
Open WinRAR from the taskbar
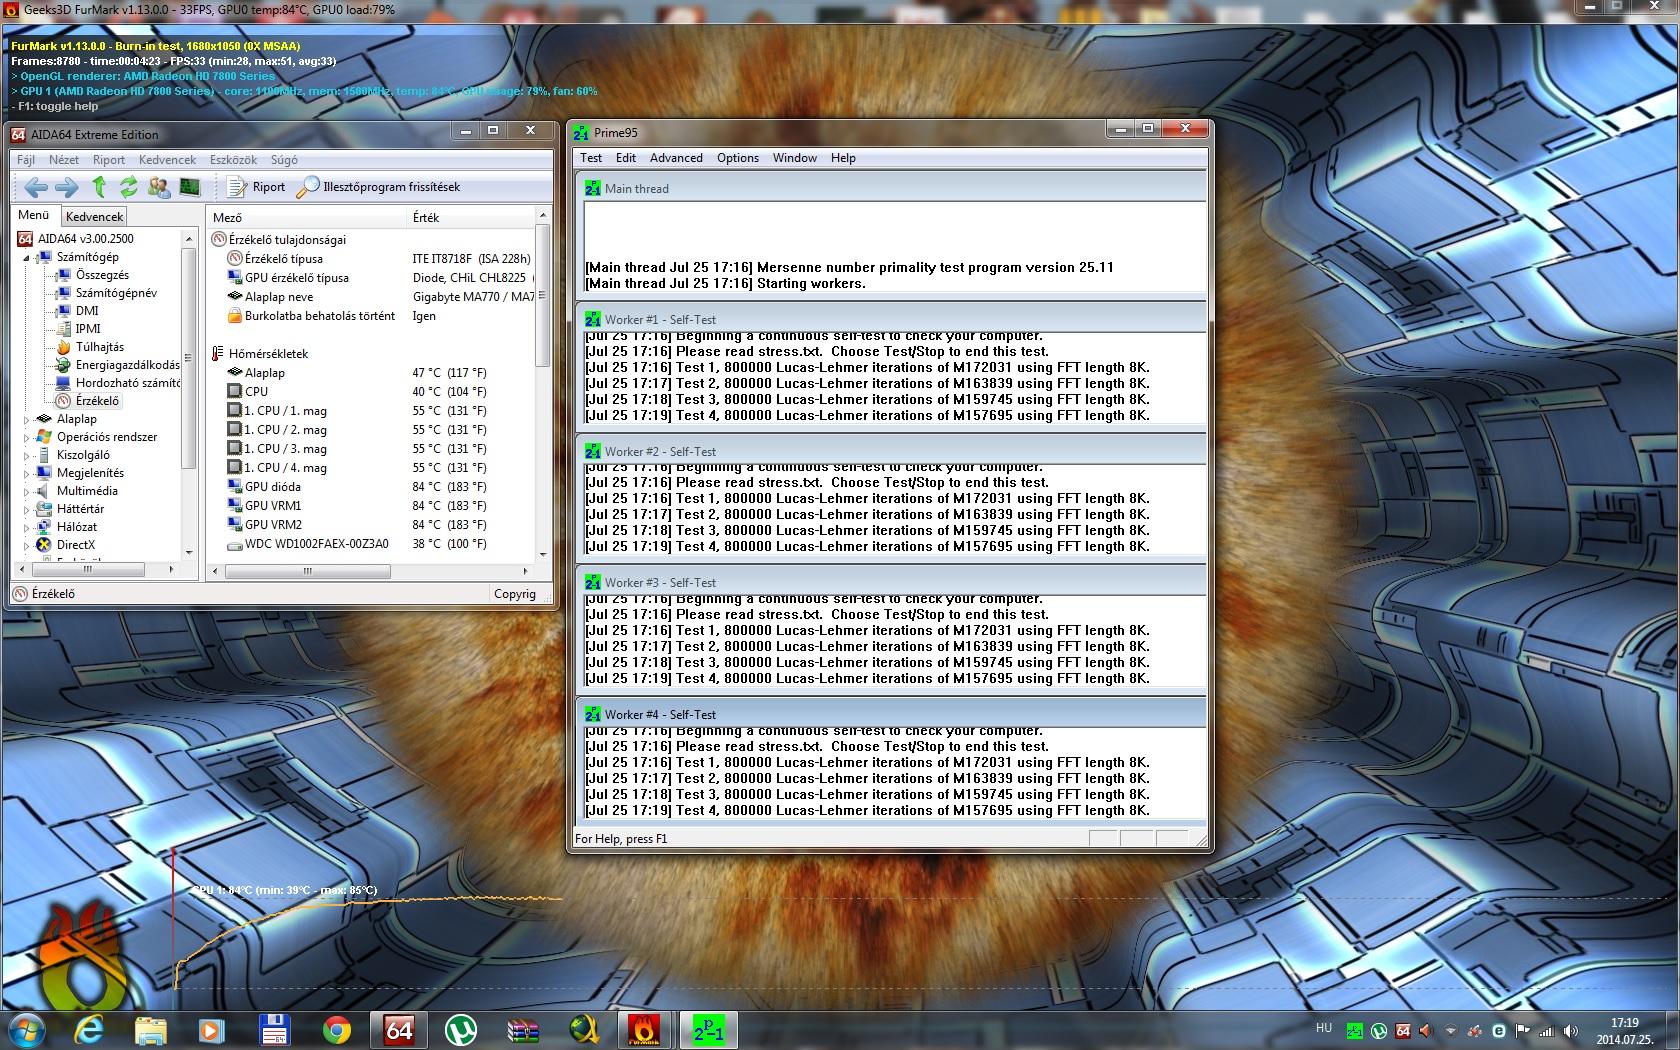tap(523, 1029)
